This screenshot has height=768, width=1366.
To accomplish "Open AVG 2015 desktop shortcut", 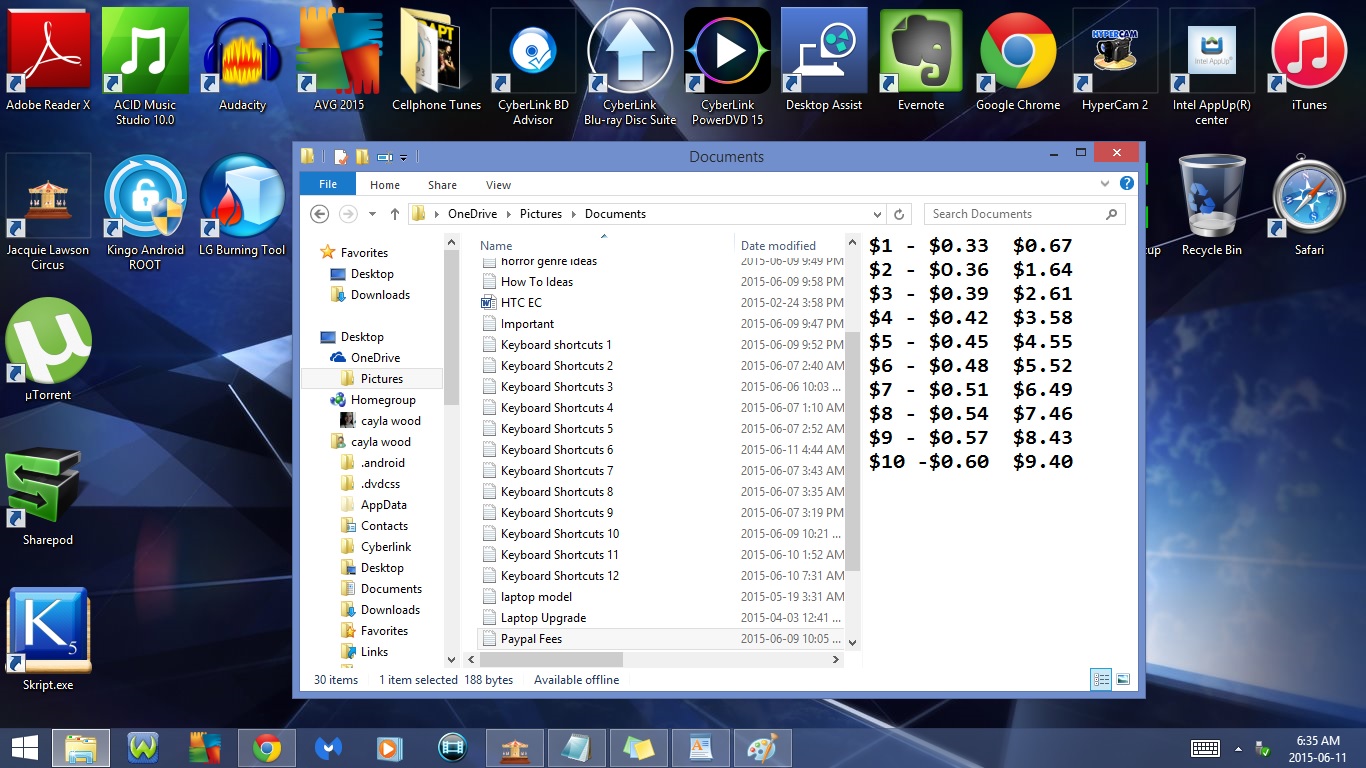I will click(339, 60).
